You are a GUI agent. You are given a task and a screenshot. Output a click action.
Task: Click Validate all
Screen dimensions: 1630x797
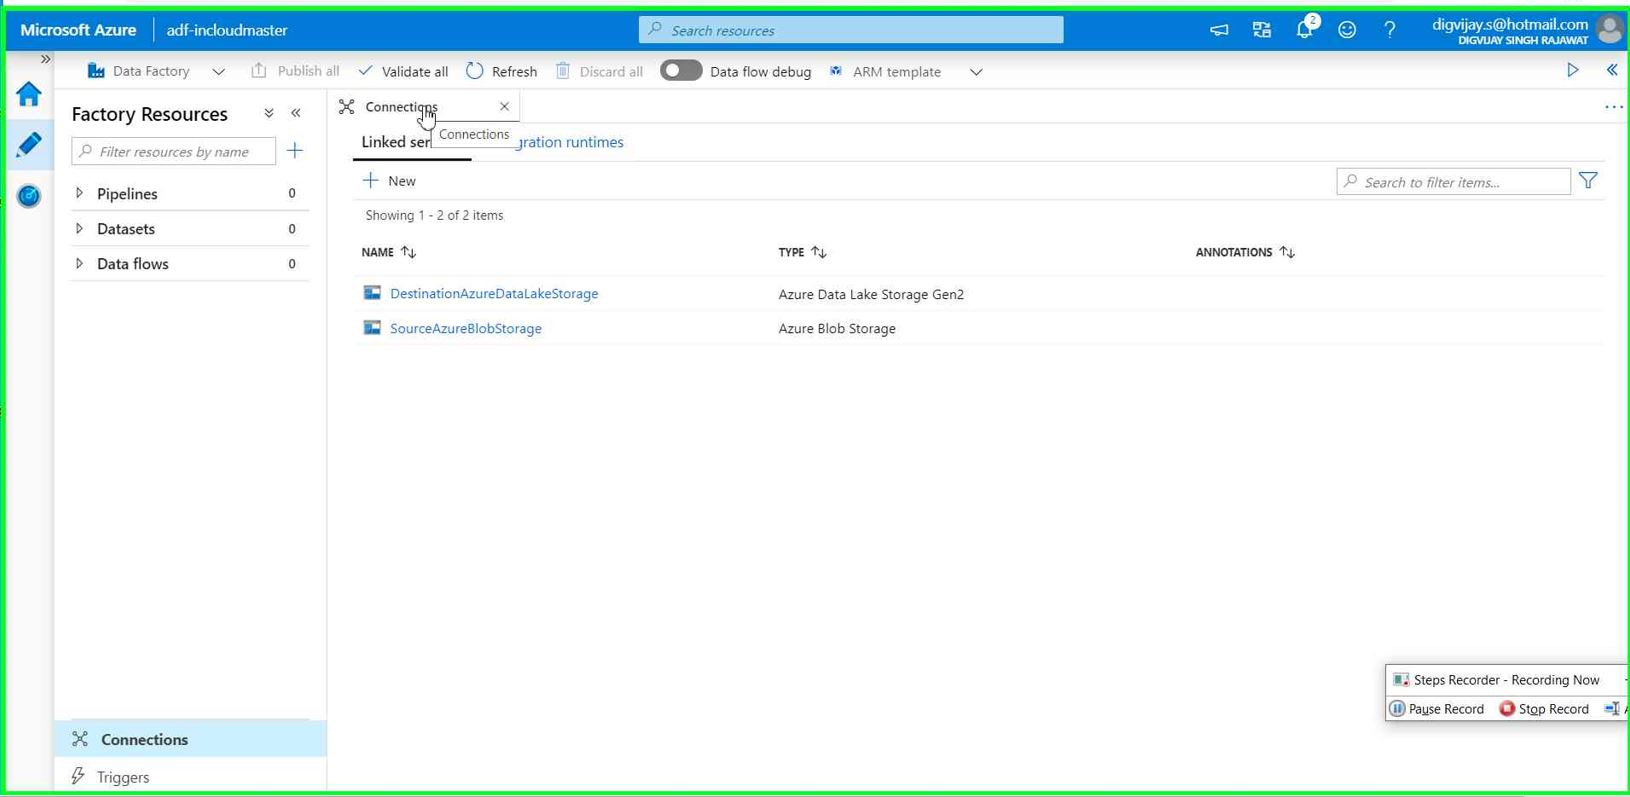[x=403, y=71]
